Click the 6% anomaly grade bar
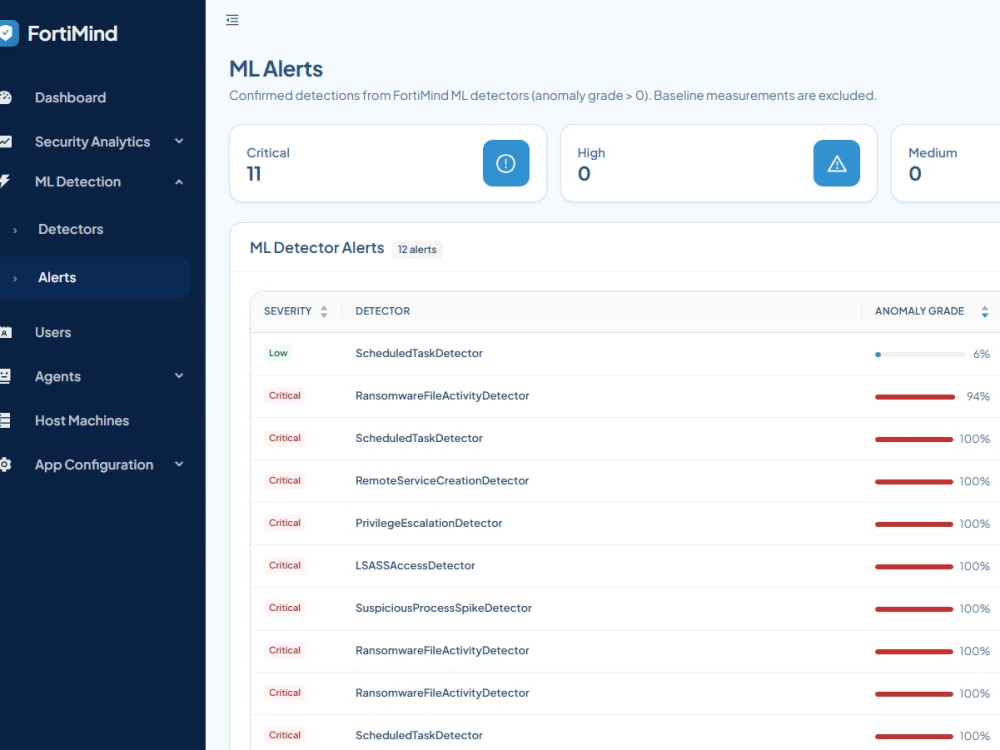 920,355
